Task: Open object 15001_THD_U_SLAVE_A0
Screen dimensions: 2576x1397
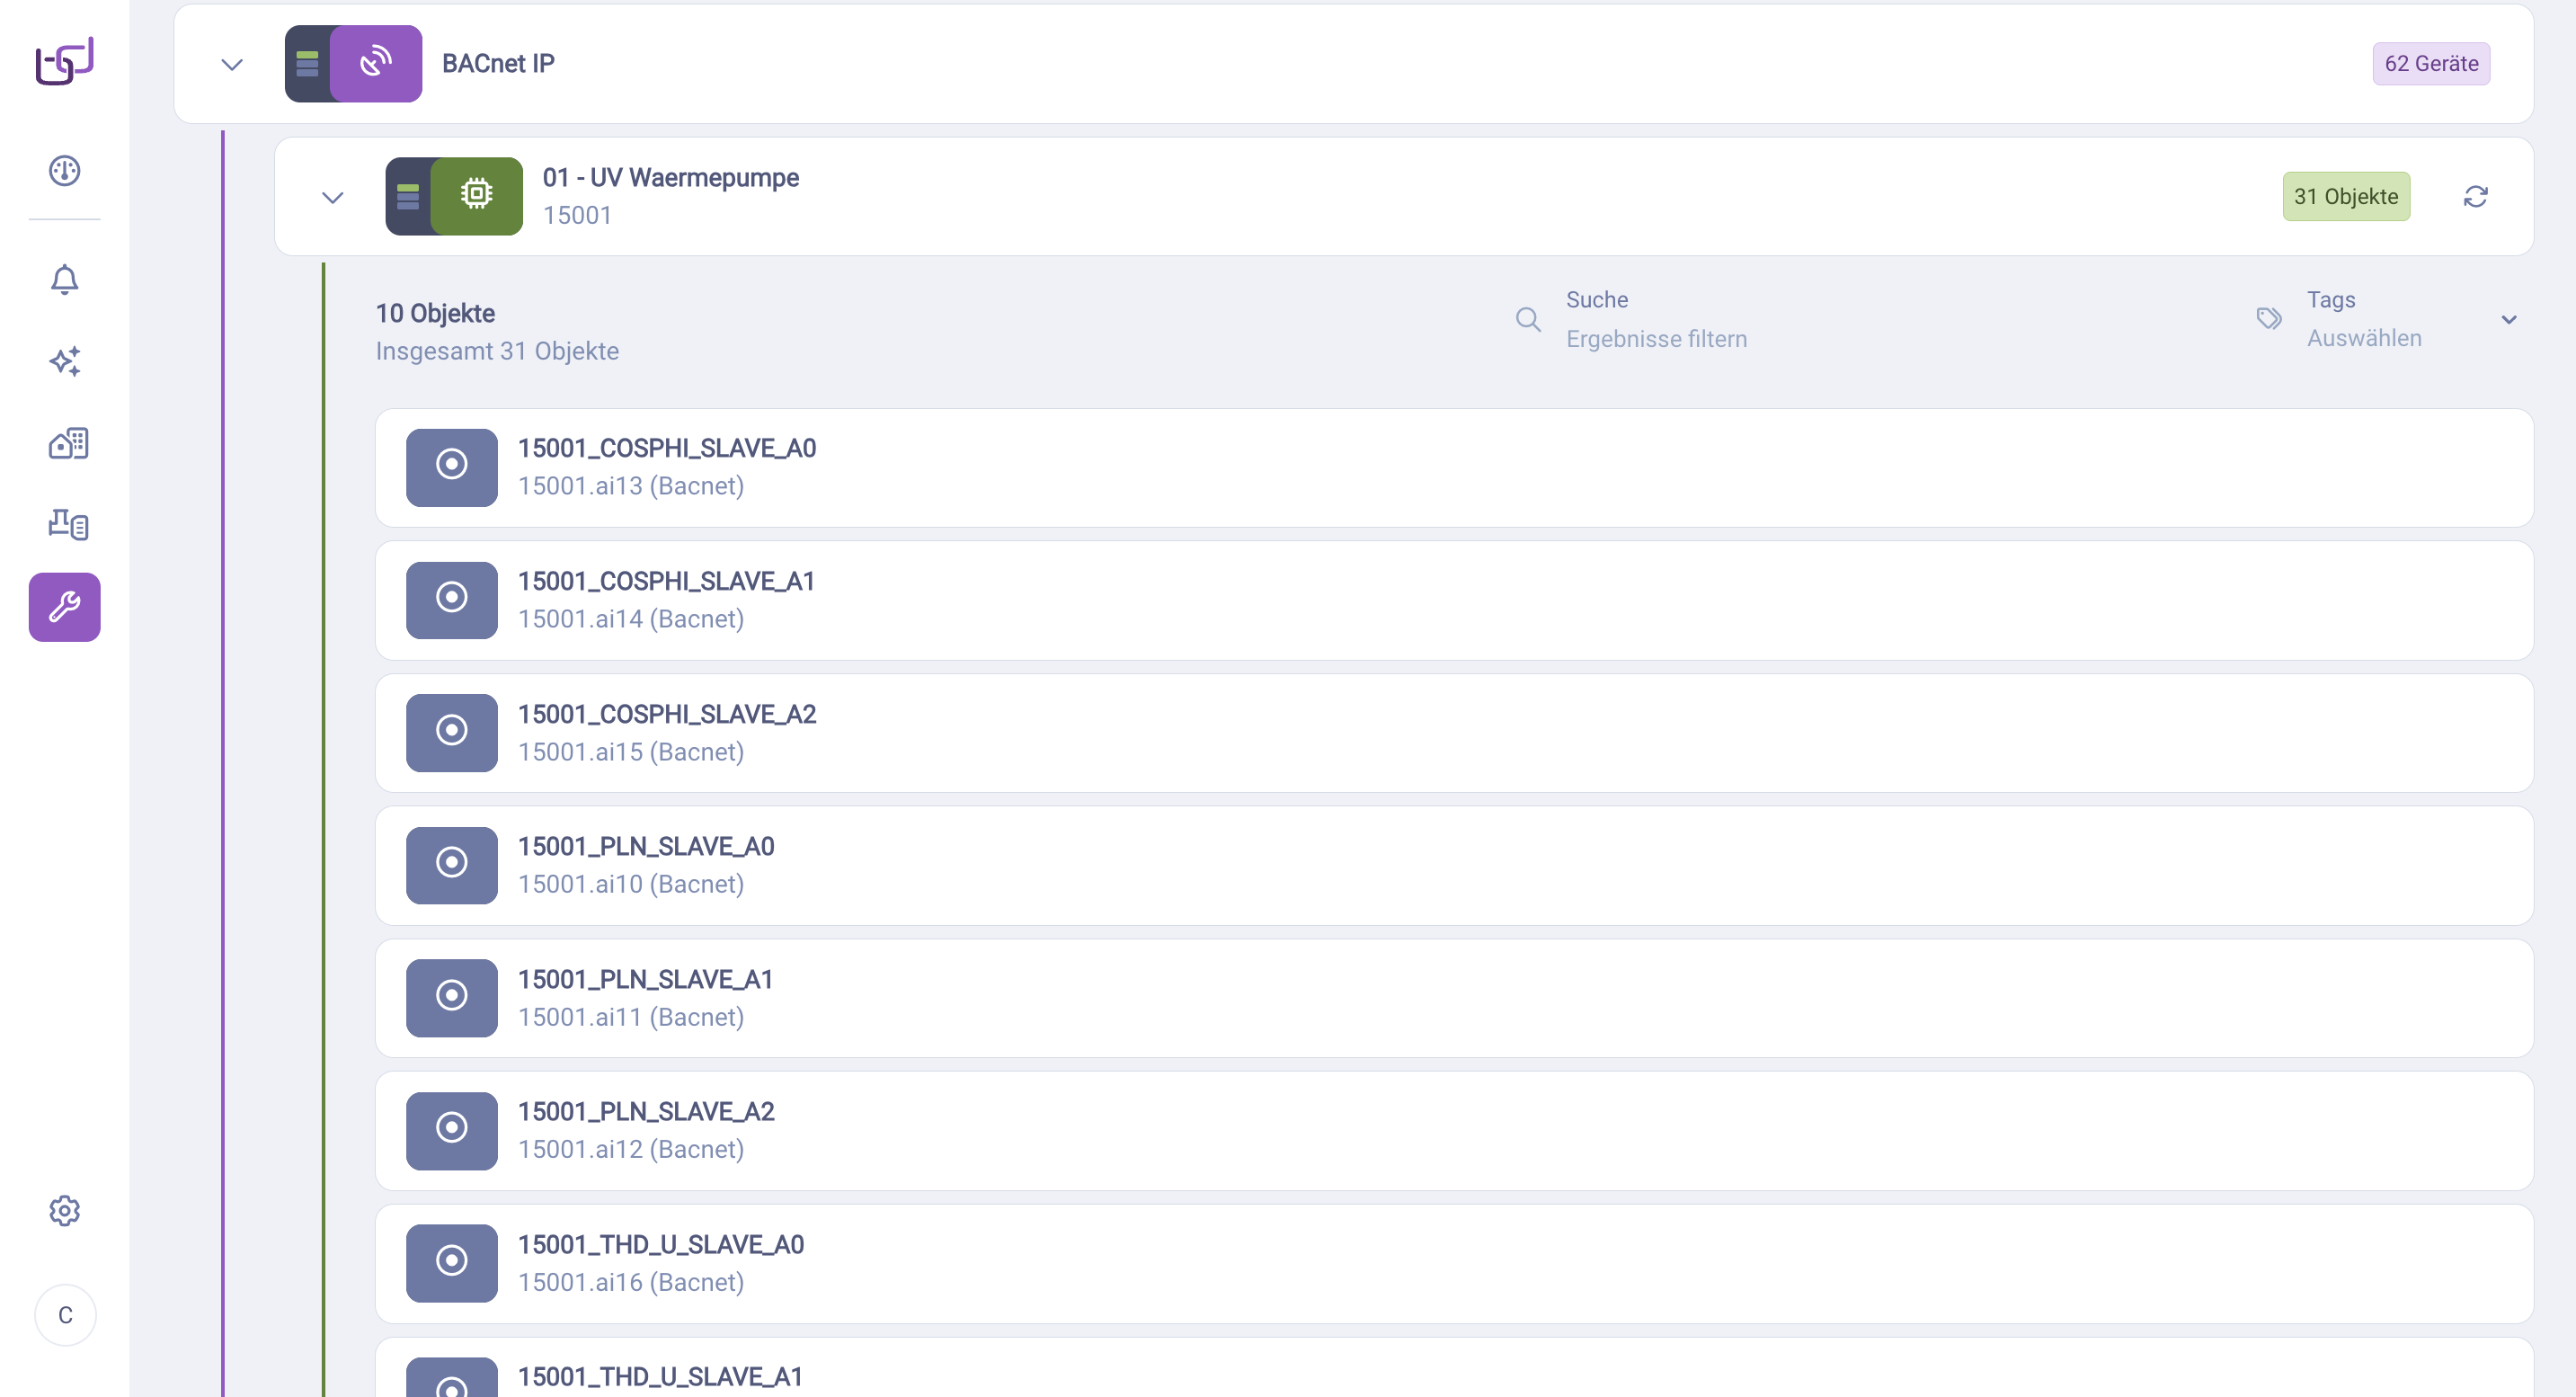Action: click(x=660, y=1245)
